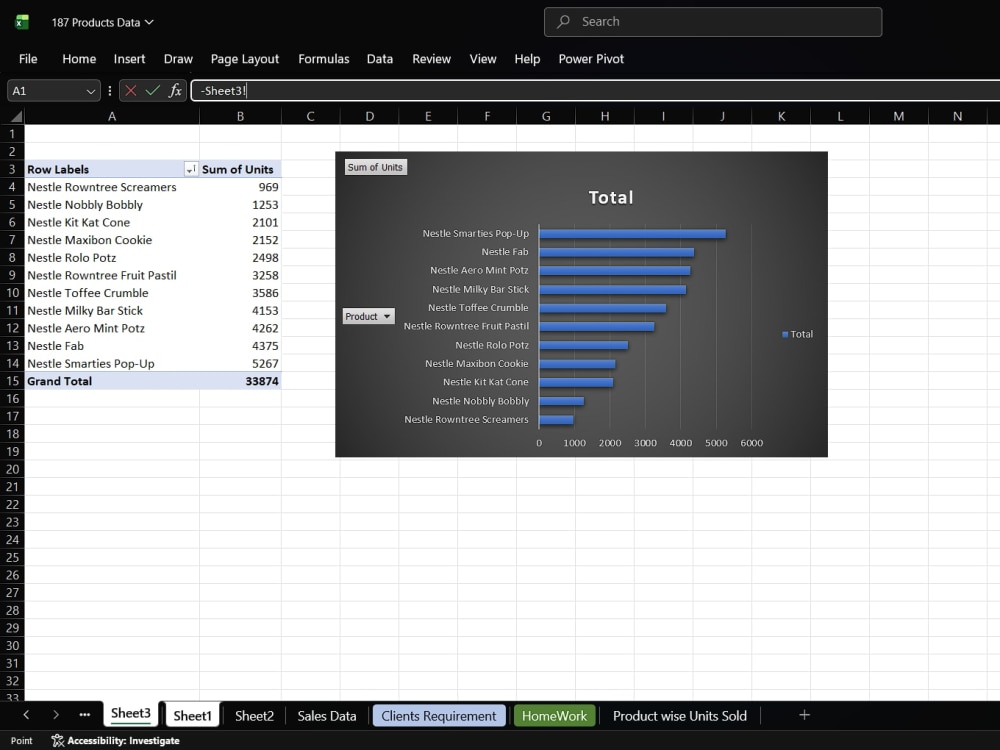Image resolution: width=1000 pixels, height=750 pixels.
Task: Switch to Sheet3 tab
Action: pyautogui.click(x=131, y=714)
